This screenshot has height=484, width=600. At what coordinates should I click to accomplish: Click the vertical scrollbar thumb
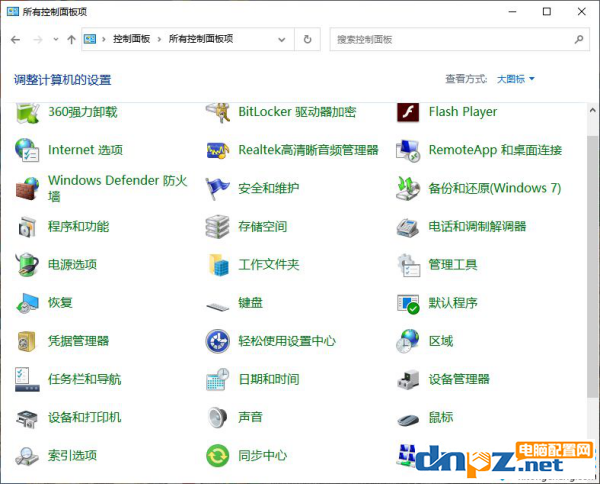coord(592,266)
